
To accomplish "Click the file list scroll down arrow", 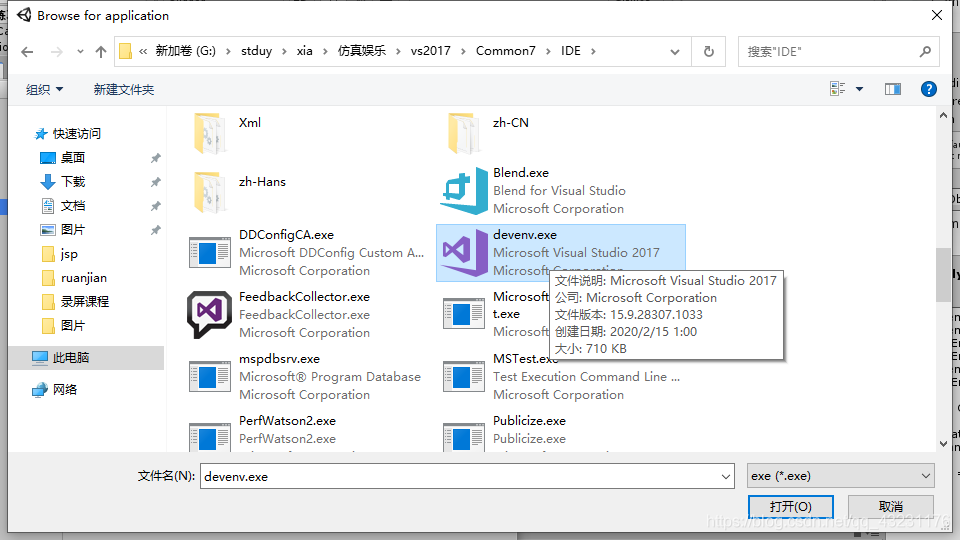I will coord(943,443).
